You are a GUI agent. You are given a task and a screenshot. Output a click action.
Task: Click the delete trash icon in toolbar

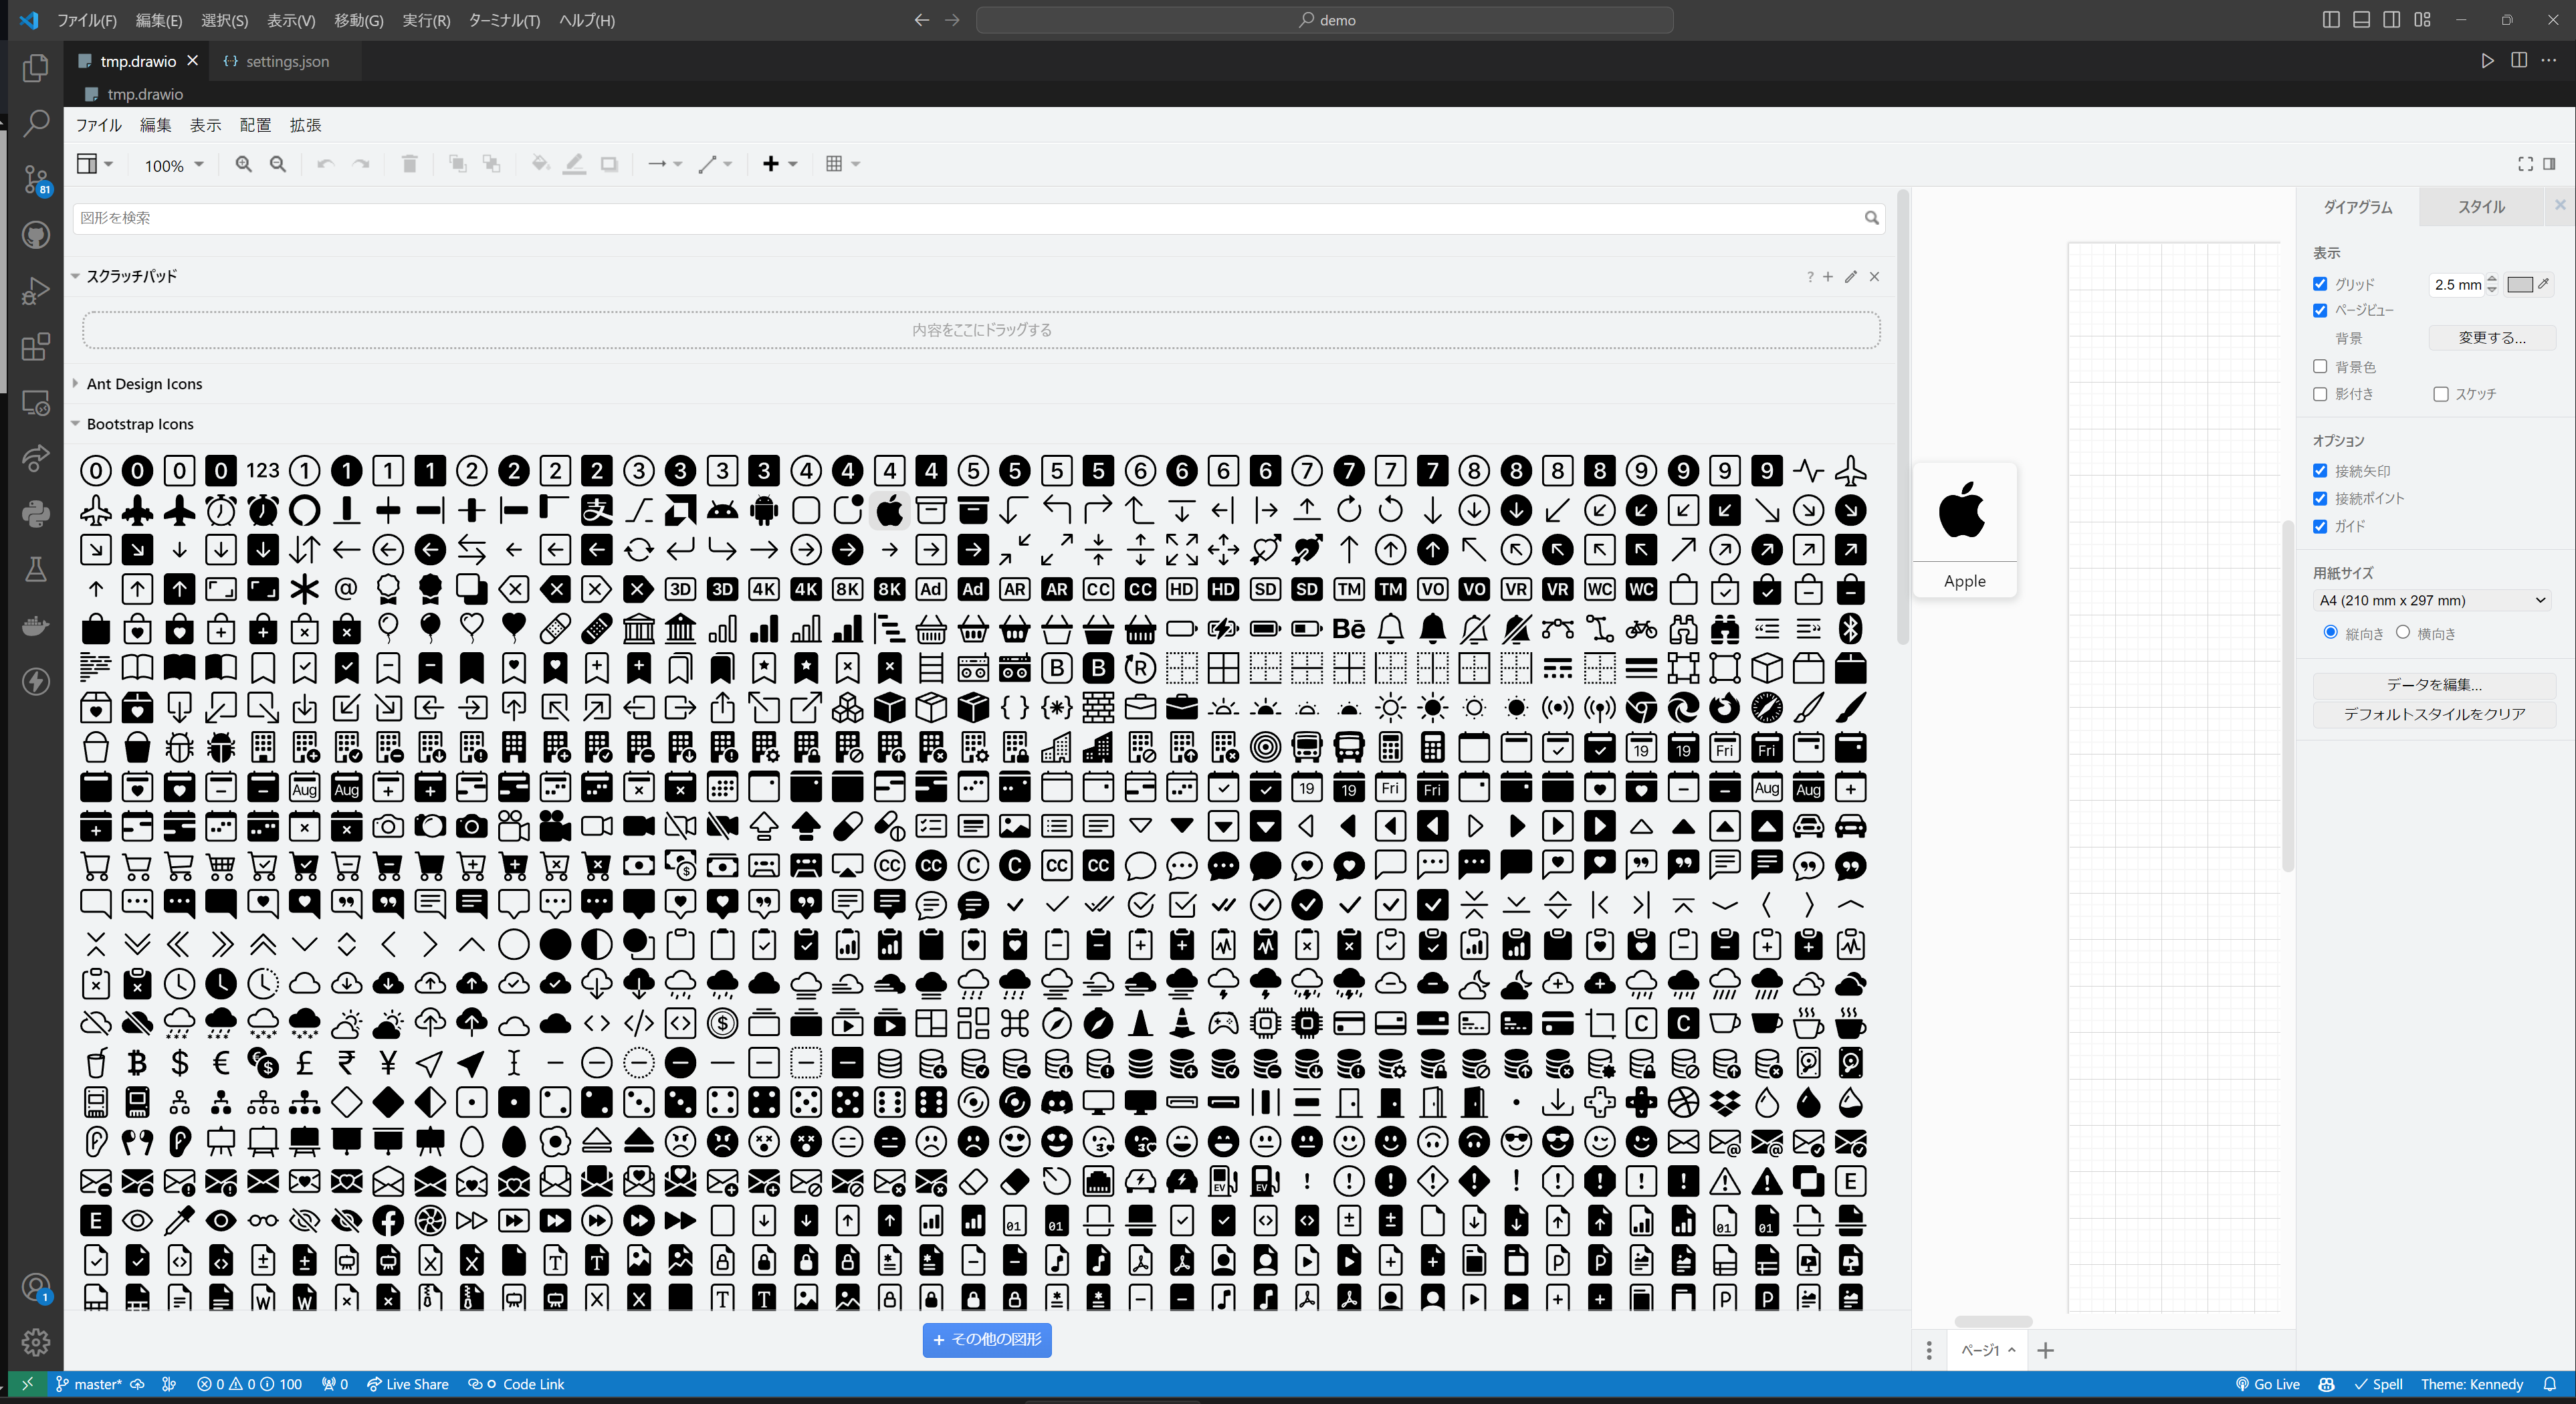(x=409, y=164)
